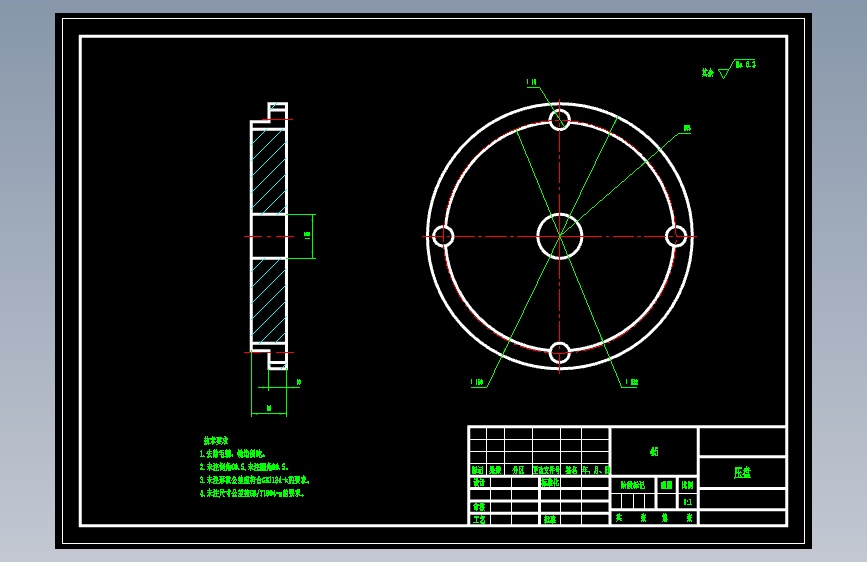The width and height of the screenshot is (867, 562).
Task: Select the bottom bolt hole circle
Action: point(560,352)
